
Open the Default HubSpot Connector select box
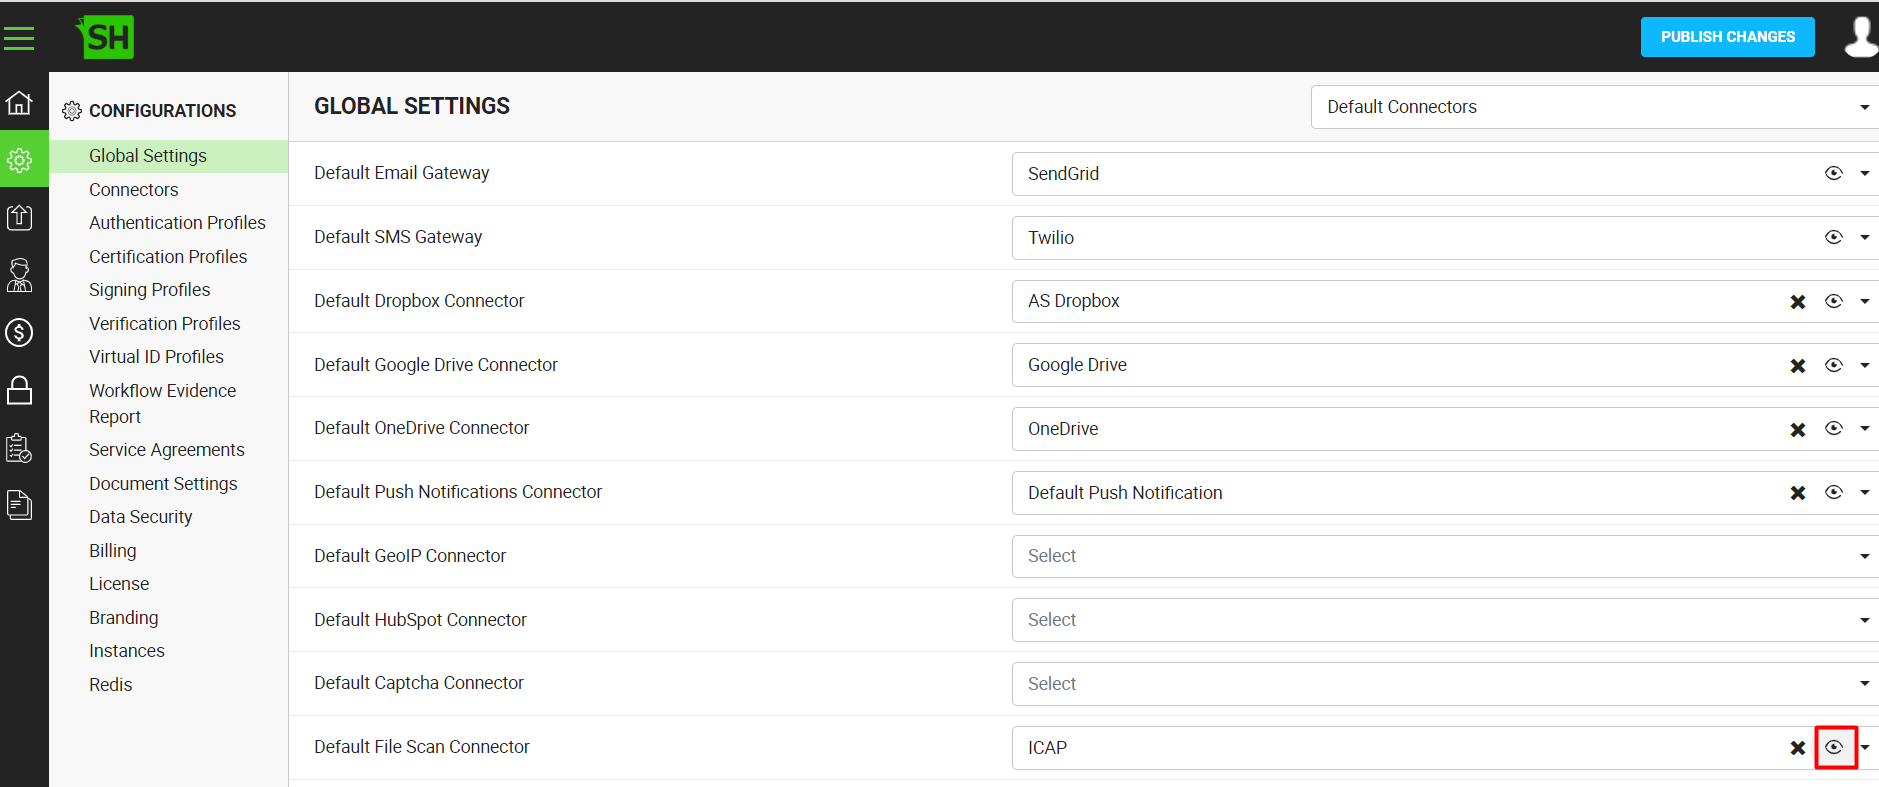1445,620
